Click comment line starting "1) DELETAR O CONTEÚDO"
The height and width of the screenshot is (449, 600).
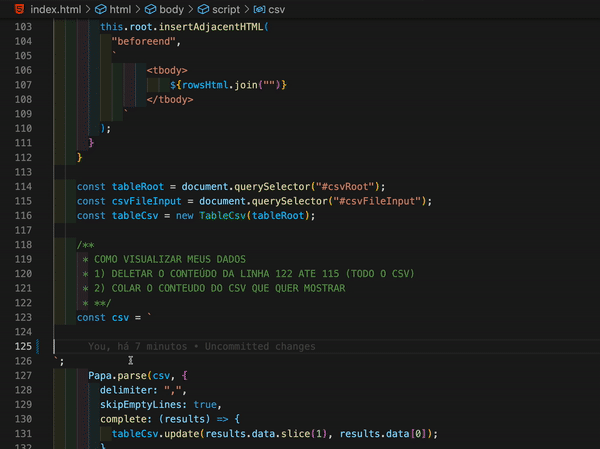(x=254, y=274)
